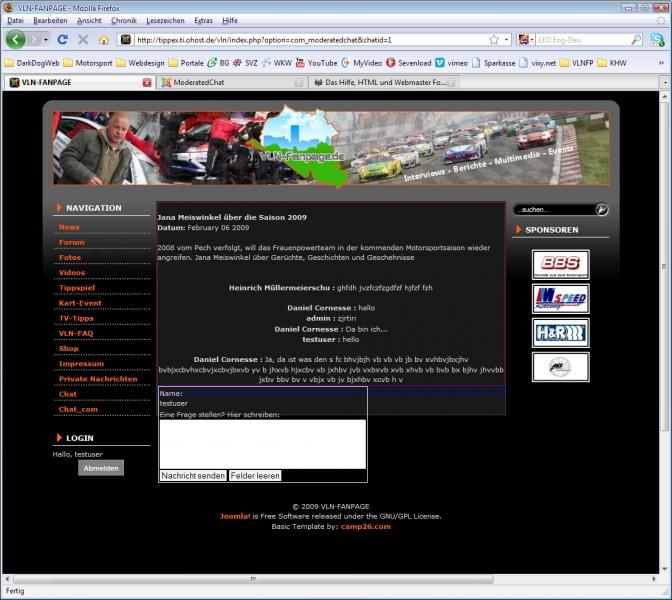Viewport: 672px width, 600px height.
Task: Open the H&R sponsor logo
Action: point(560,333)
